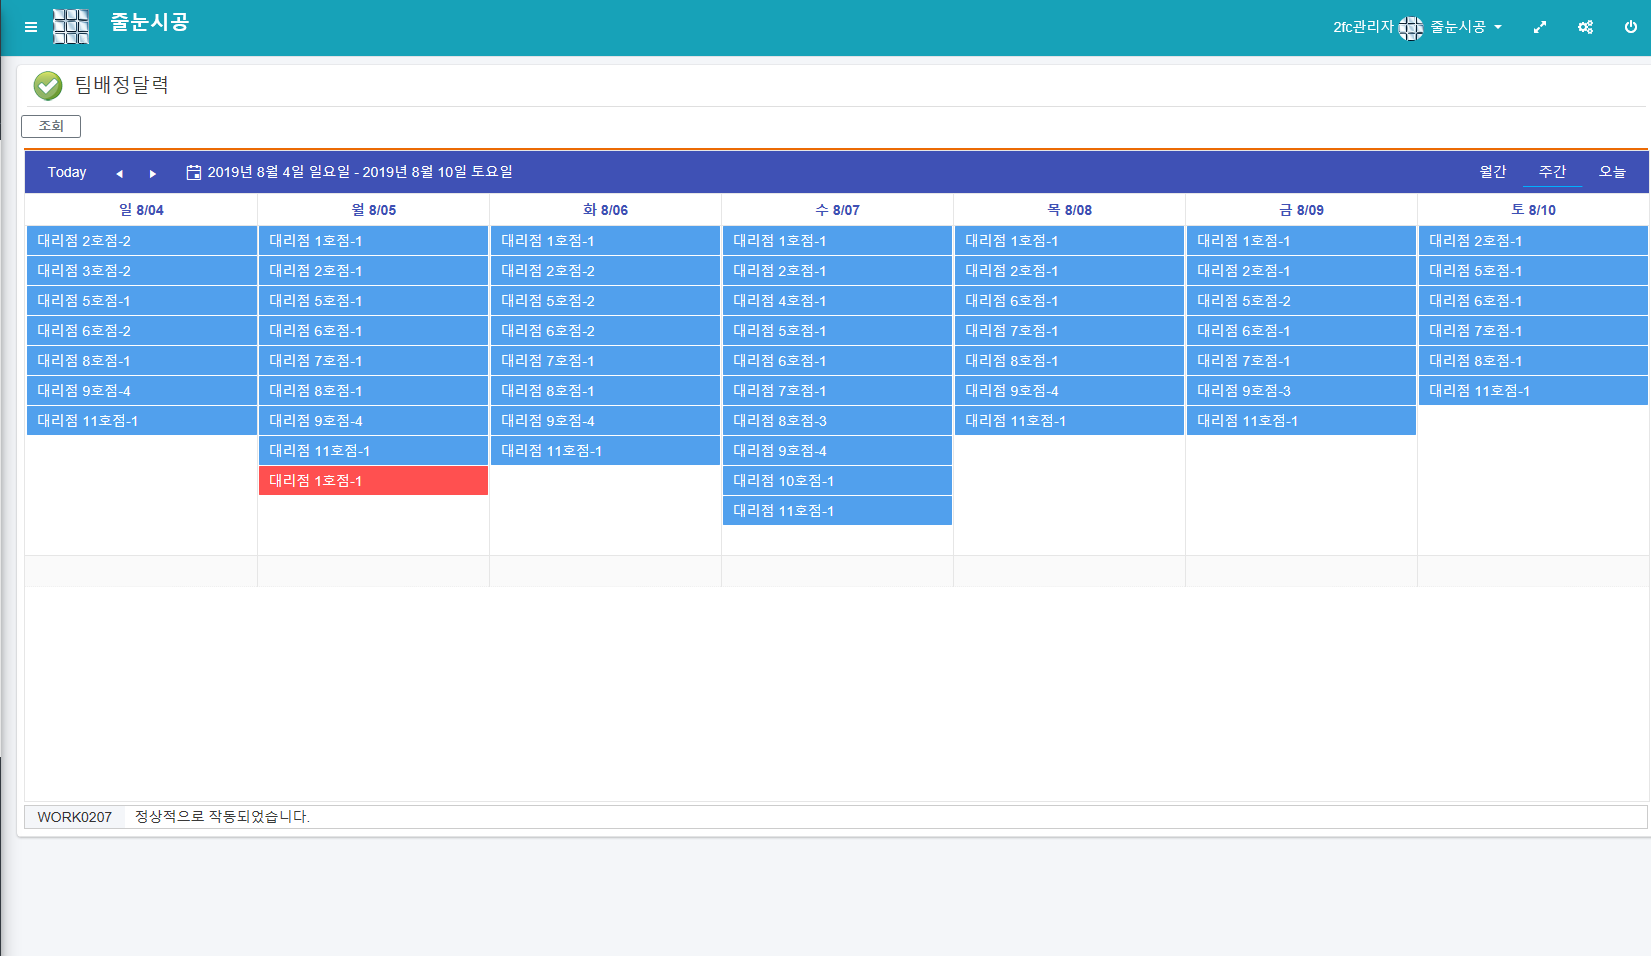Image resolution: width=1651 pixels, height=956 pixels.
Task: Expand the 2fc관리자 user dropdown
Action: coord(1417,27)
